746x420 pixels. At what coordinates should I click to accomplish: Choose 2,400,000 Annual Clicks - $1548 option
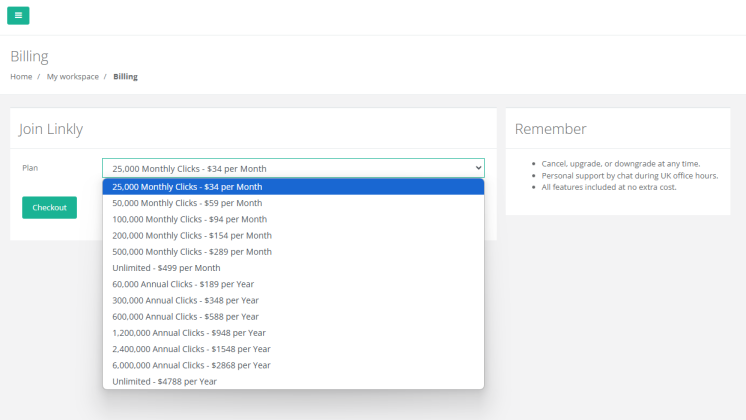pyautogui.click(x=191, y=349)
